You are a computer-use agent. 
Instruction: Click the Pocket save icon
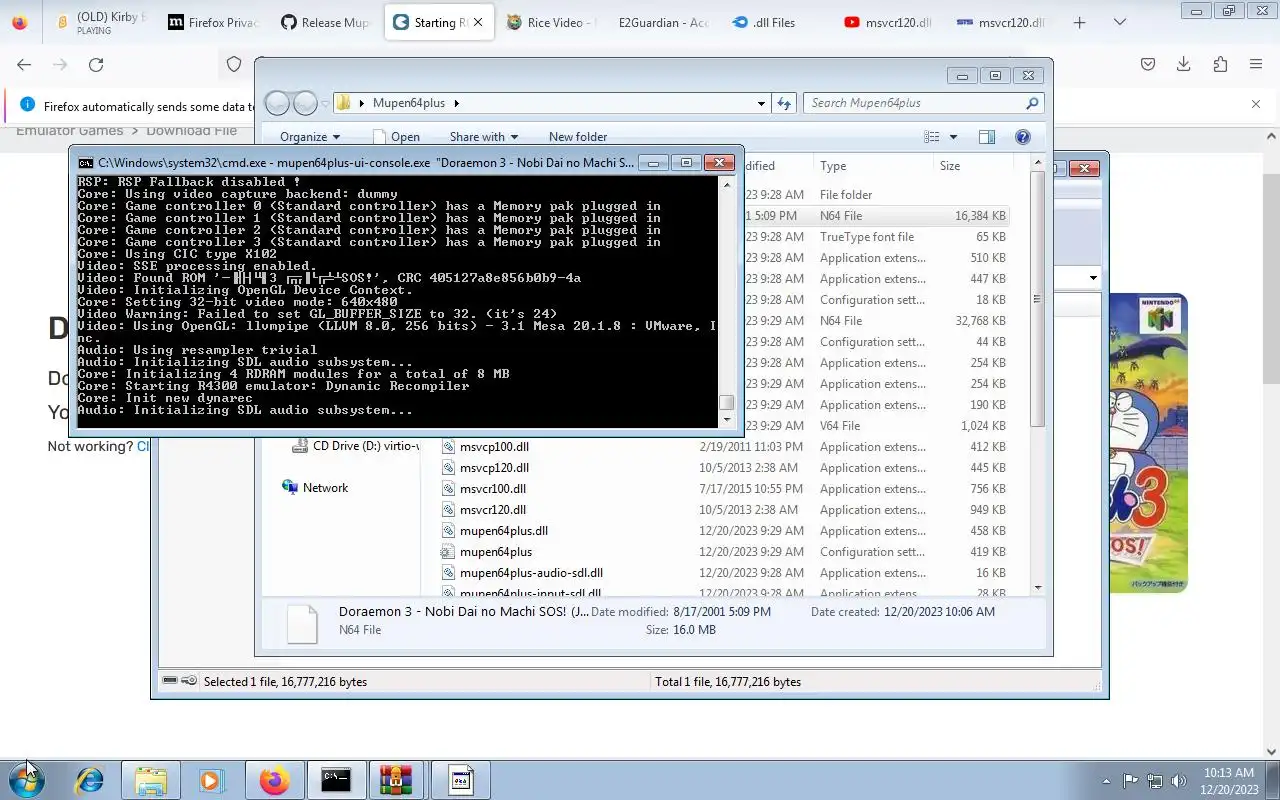[1148, 64]
